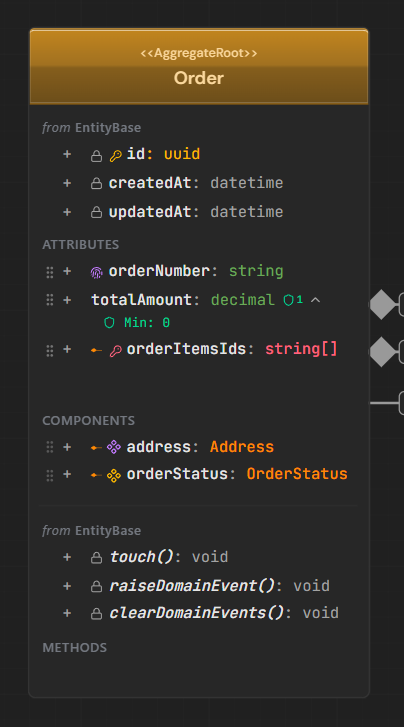The image size is (404, 727).
Task: Click the plus icon beside totalAmount
Action: 67,300
